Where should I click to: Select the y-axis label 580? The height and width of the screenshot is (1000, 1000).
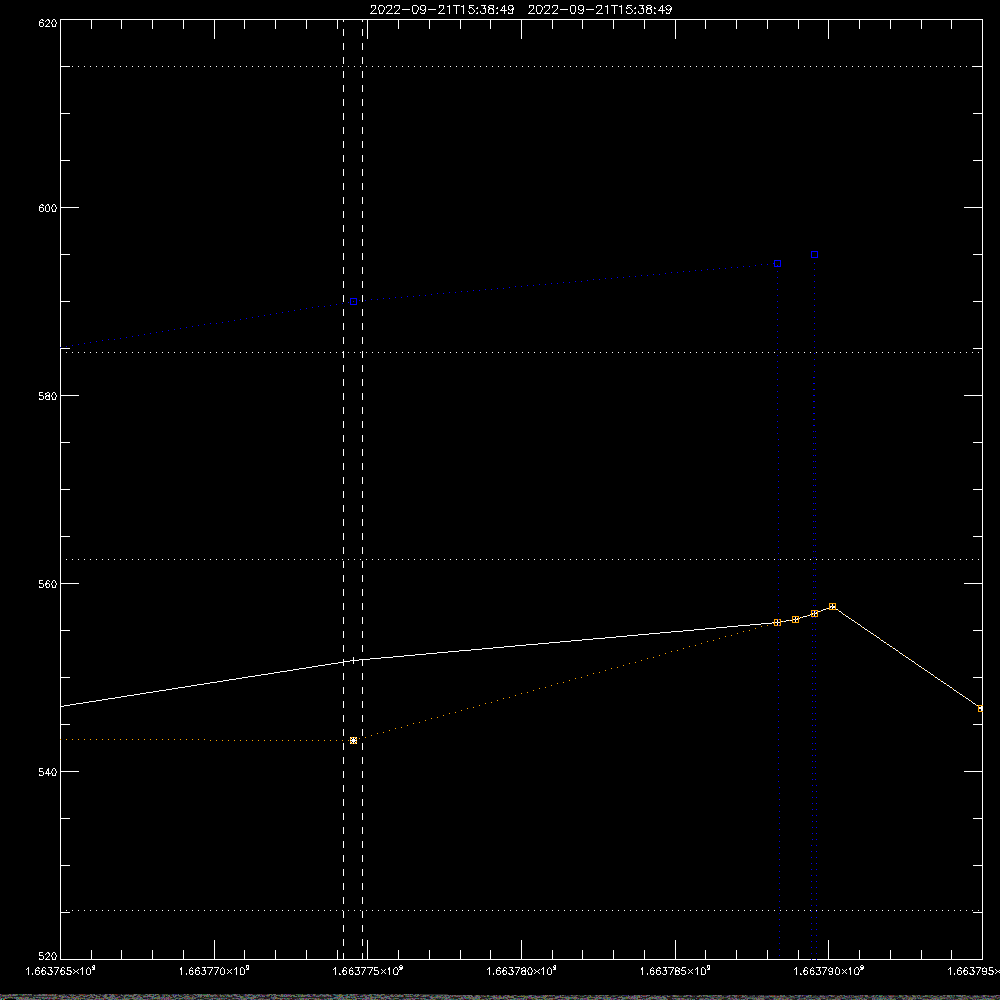click(x=48, y=396)
